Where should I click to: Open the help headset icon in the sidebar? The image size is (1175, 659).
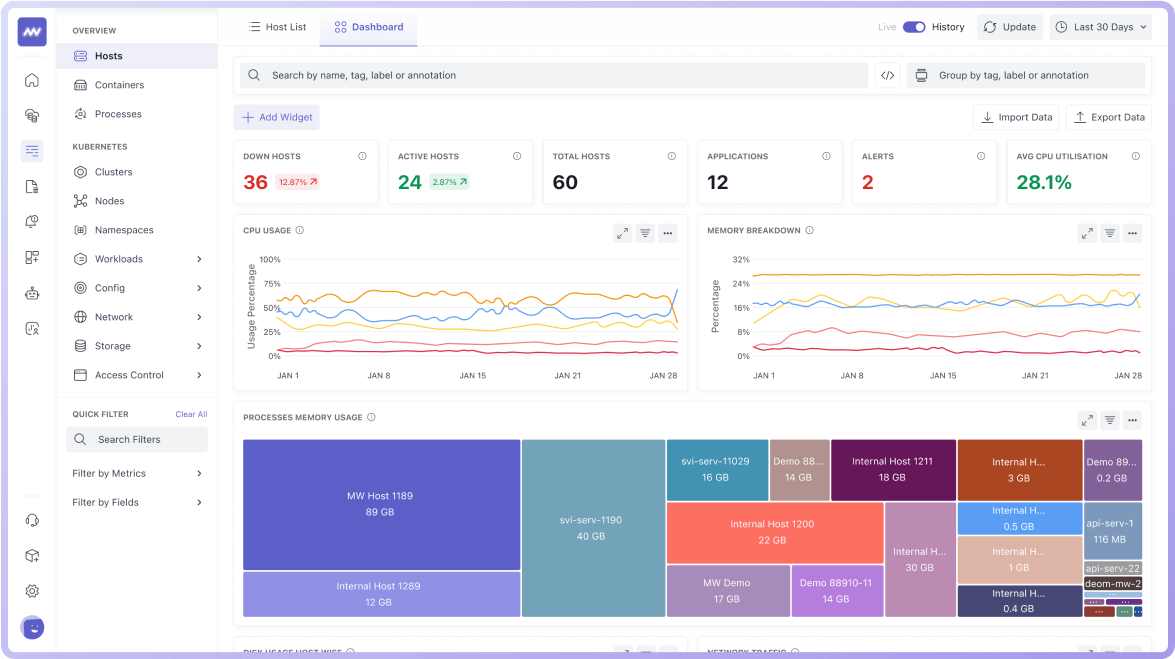click(x=31, y=519)
